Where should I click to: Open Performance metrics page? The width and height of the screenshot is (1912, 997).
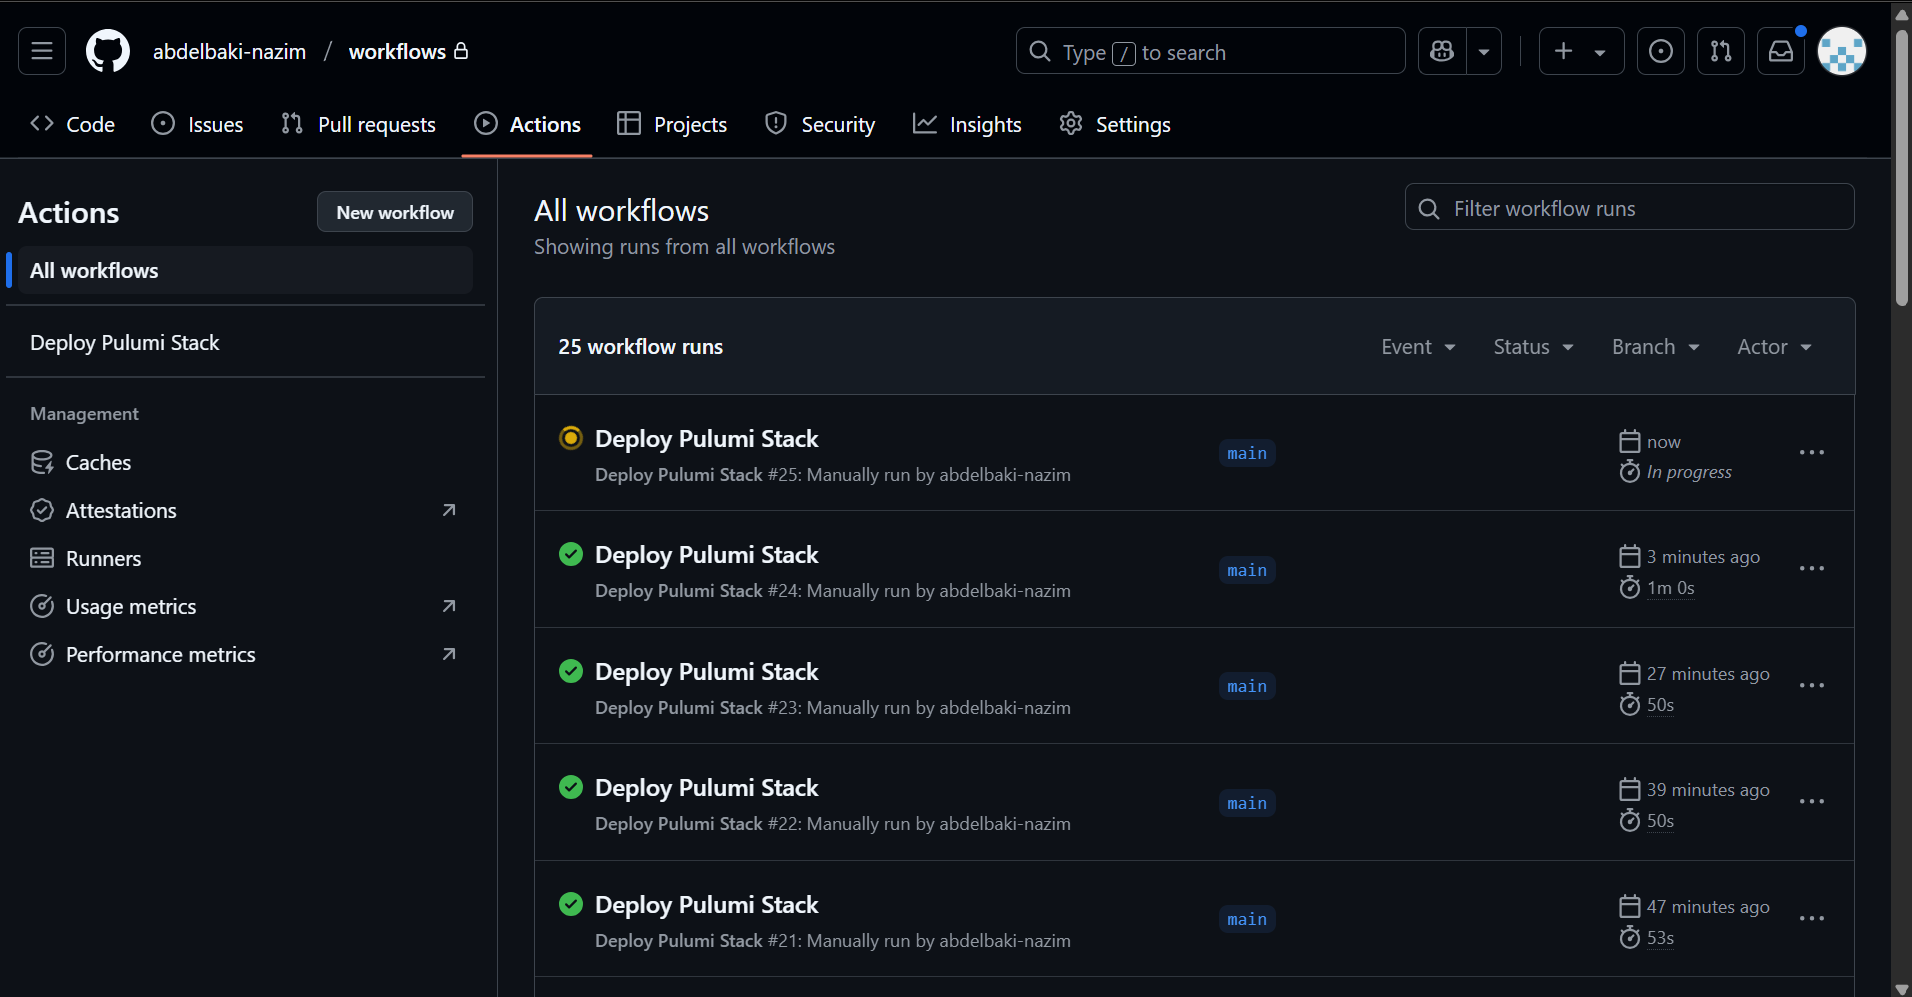point(160,654)
